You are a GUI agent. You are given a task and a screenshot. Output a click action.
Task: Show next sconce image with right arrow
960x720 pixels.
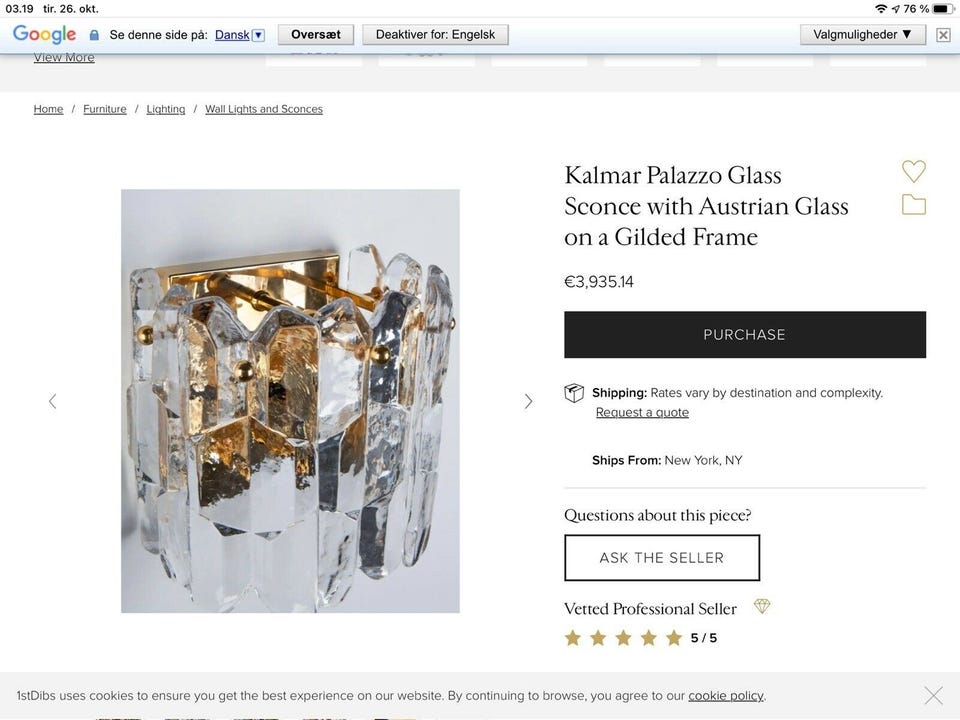[528, 401]
